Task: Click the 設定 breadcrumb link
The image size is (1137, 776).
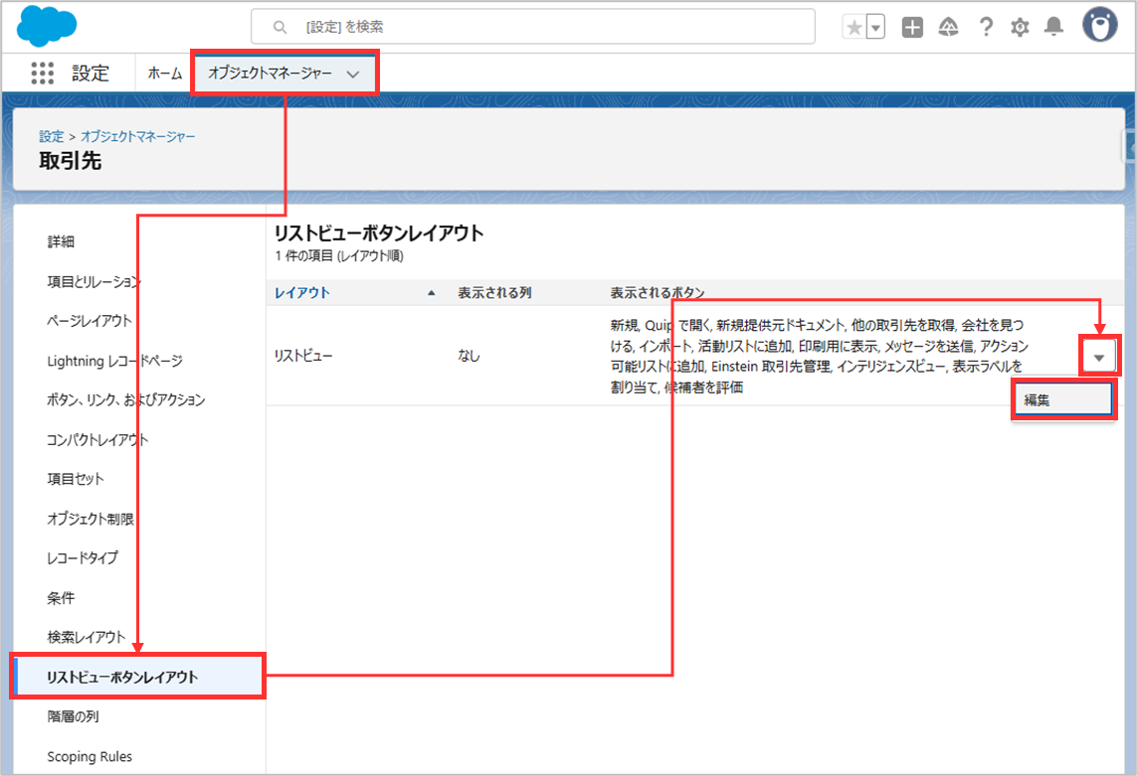Action: point(51,136)
